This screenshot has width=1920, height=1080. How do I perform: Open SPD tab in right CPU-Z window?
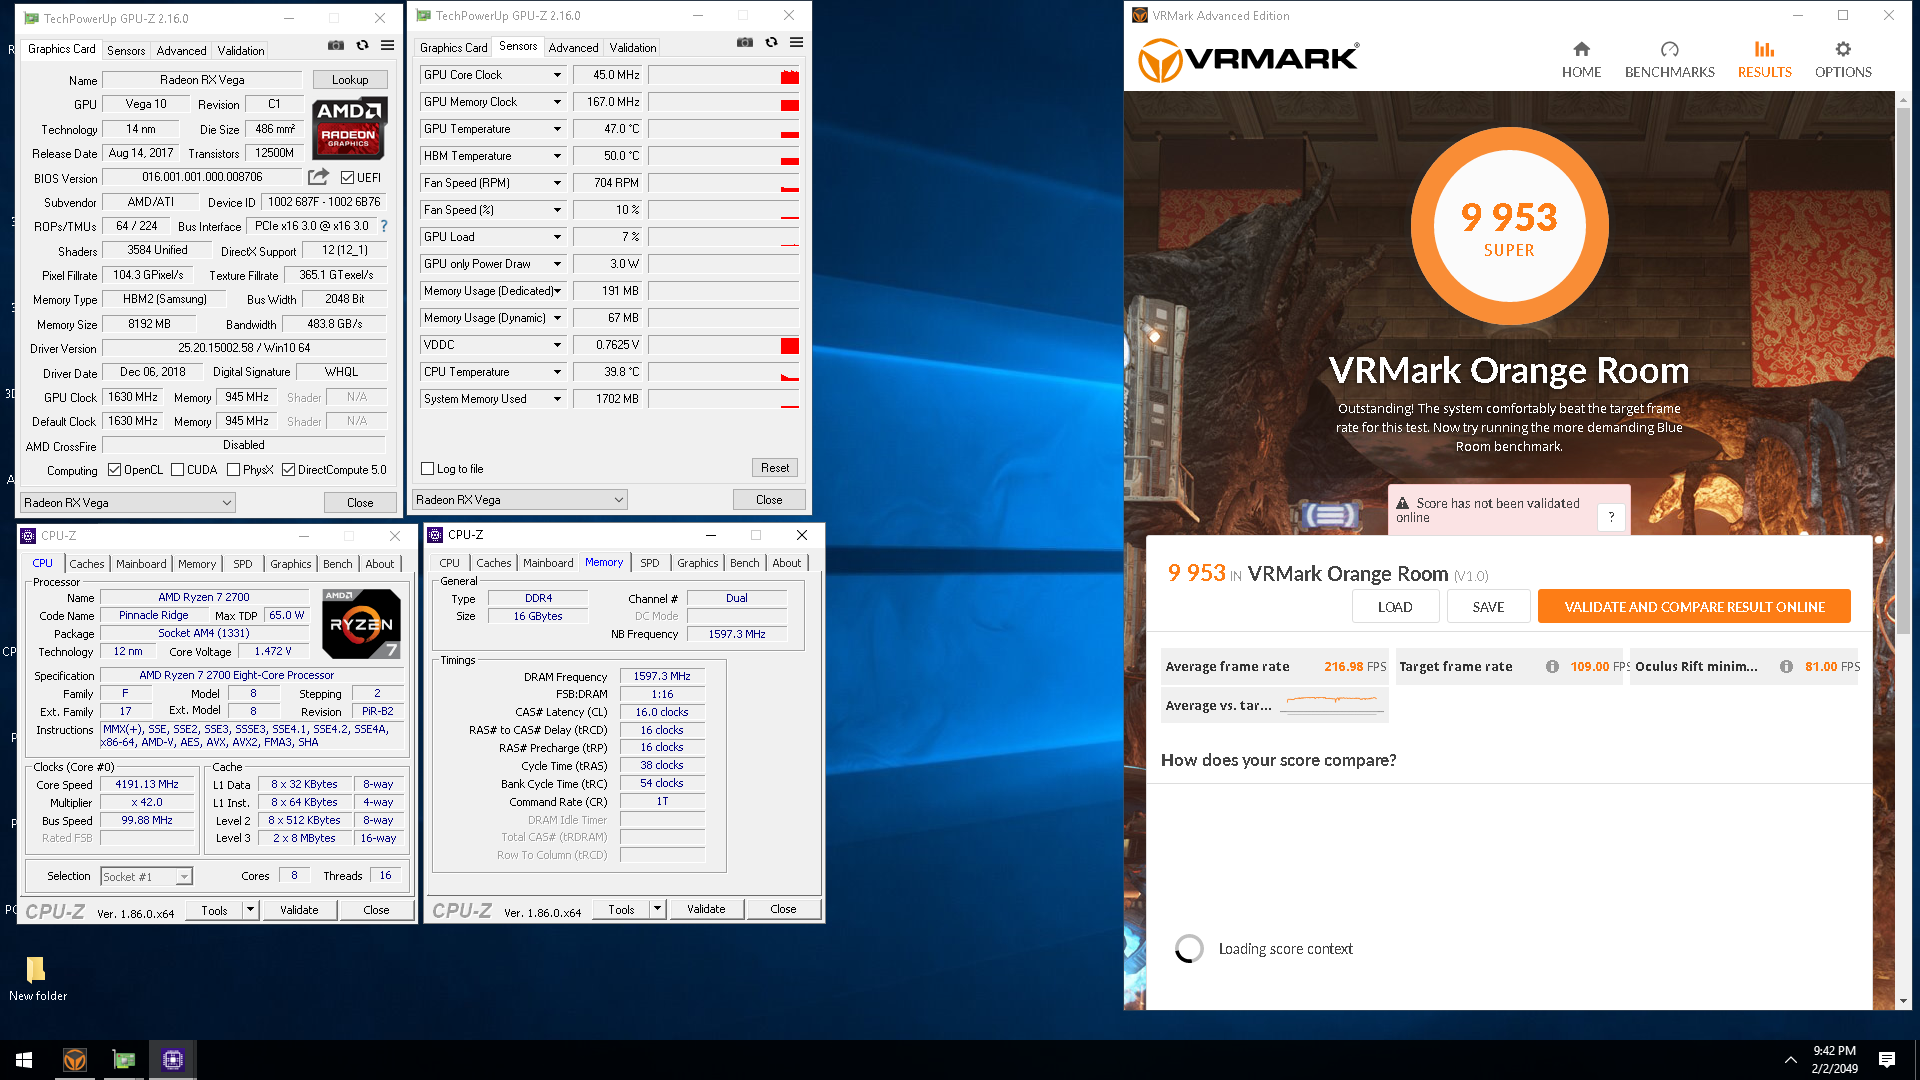click(650, 563)
